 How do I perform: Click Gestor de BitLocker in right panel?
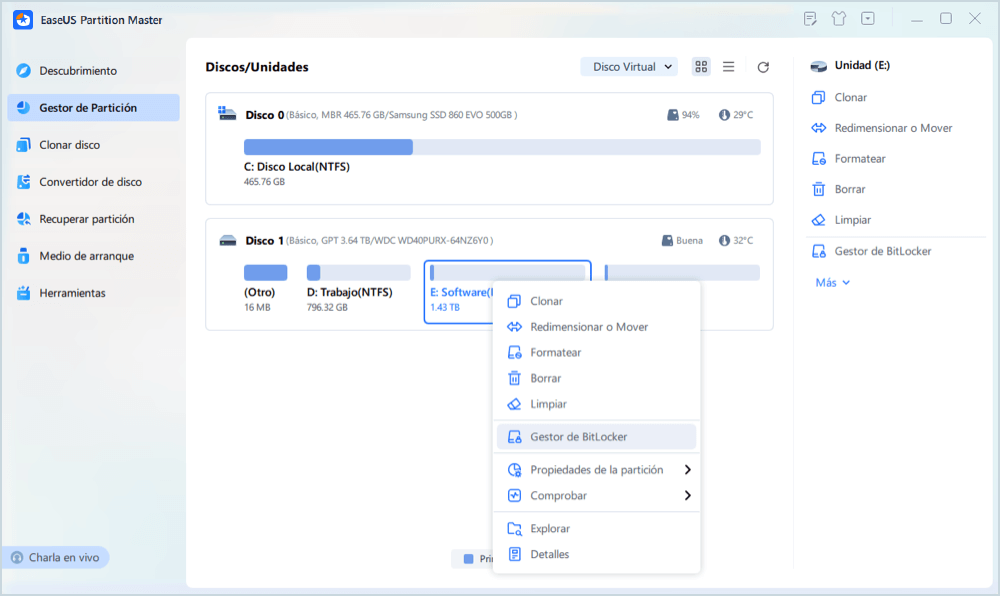(871, 251)
